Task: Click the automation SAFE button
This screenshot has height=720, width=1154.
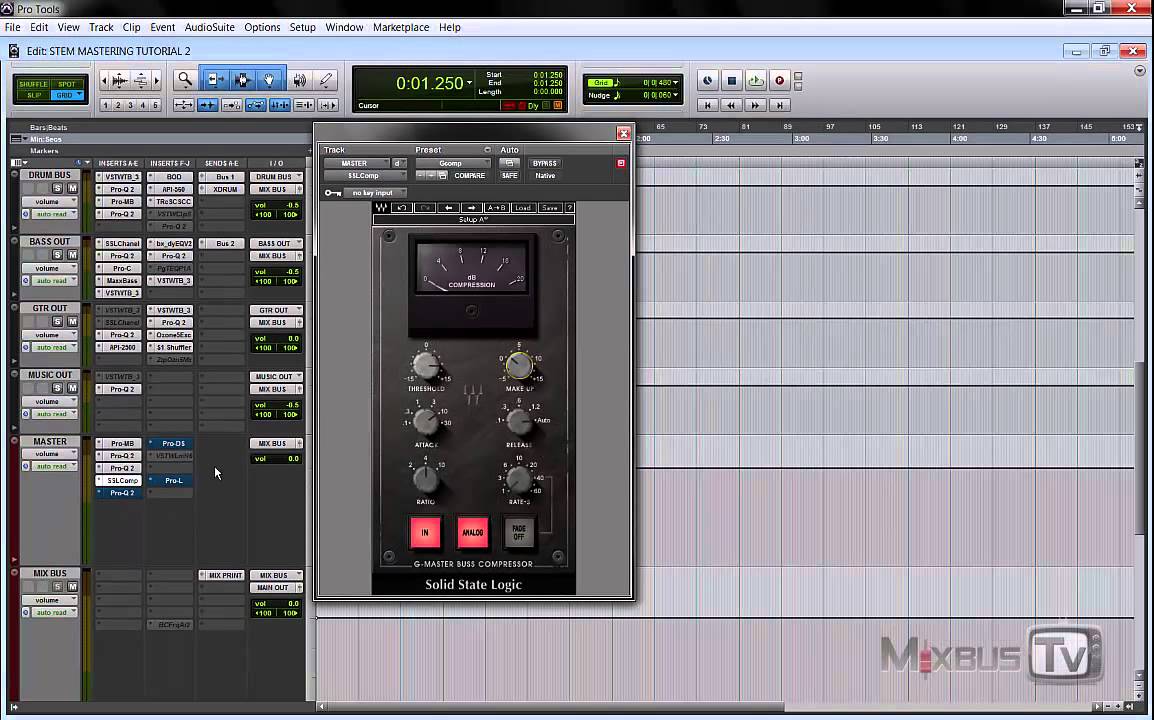Action: click(x=509, y=176)
